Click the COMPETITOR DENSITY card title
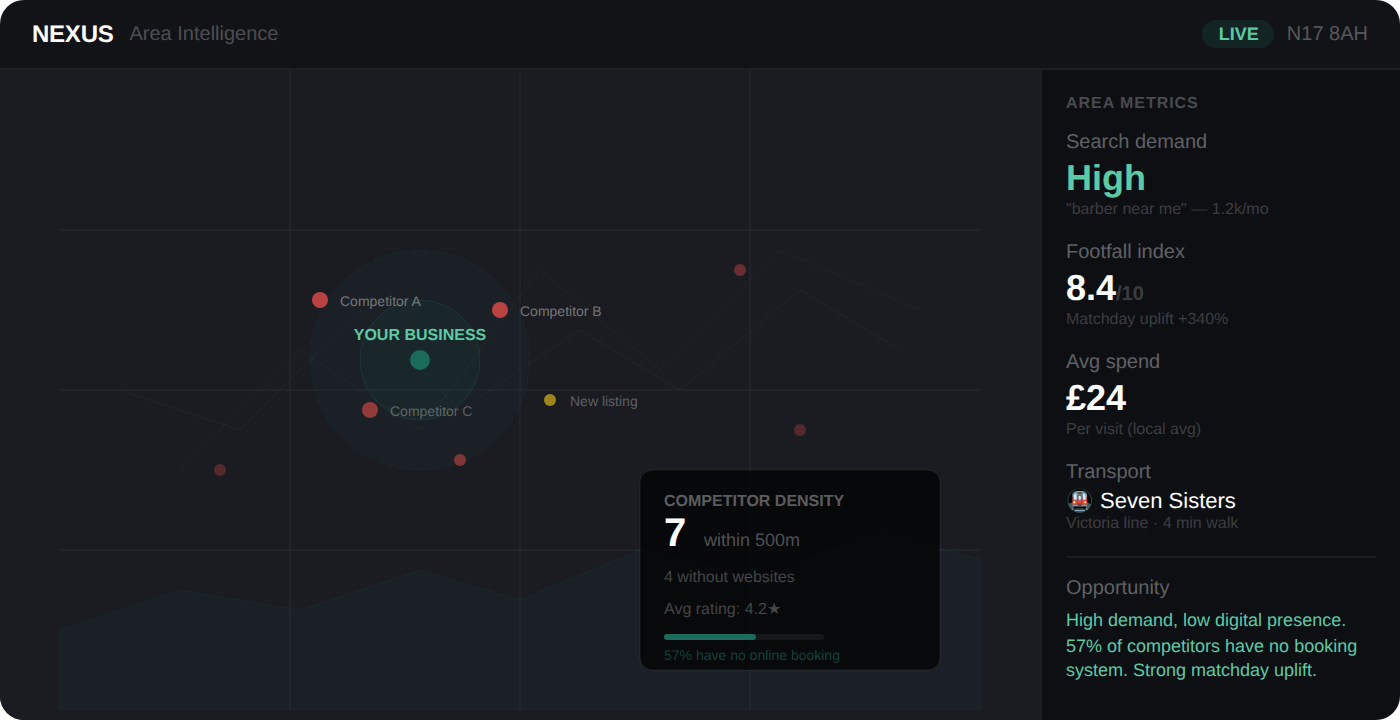This screenshot has width=1400, height=720. coord(754,501)
